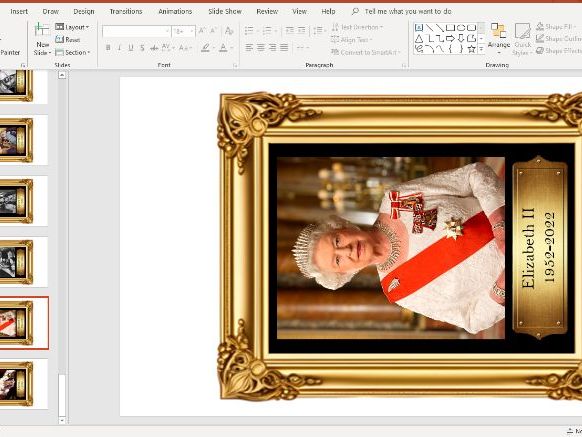Image resolution: width=582 pixels, height=437 pixels.
Task: Choose the Isosceles Triangle shape
Action: point(419,38)
